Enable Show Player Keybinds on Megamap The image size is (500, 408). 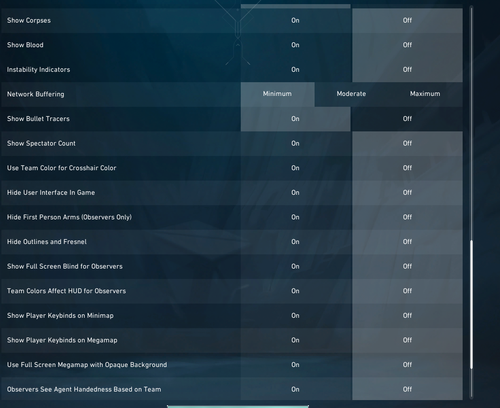pos(295,340)
